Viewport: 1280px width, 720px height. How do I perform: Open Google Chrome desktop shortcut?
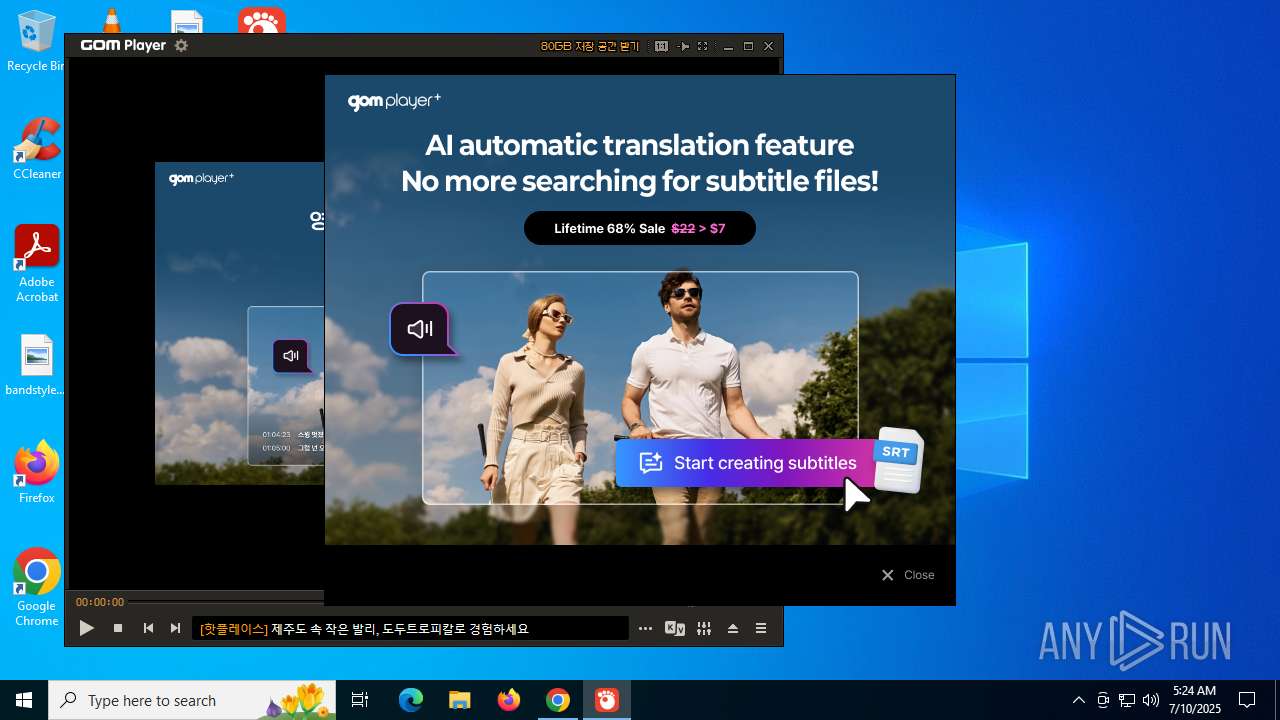click(x=37, y=588)
